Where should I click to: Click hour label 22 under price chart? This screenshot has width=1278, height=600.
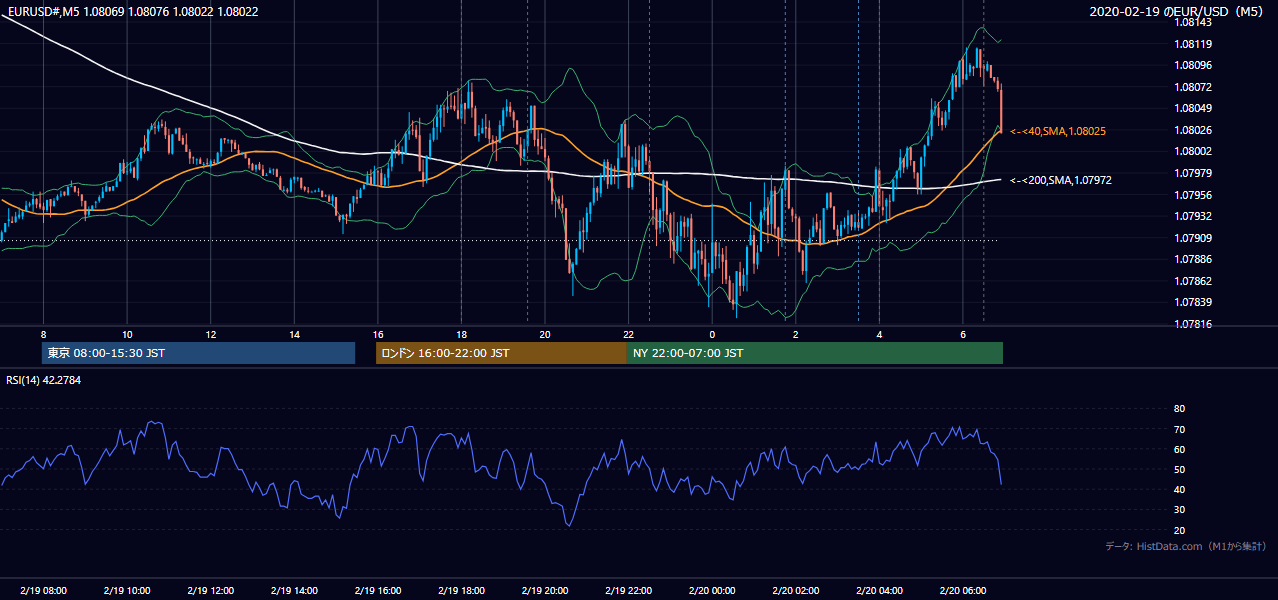pos(628,334)
